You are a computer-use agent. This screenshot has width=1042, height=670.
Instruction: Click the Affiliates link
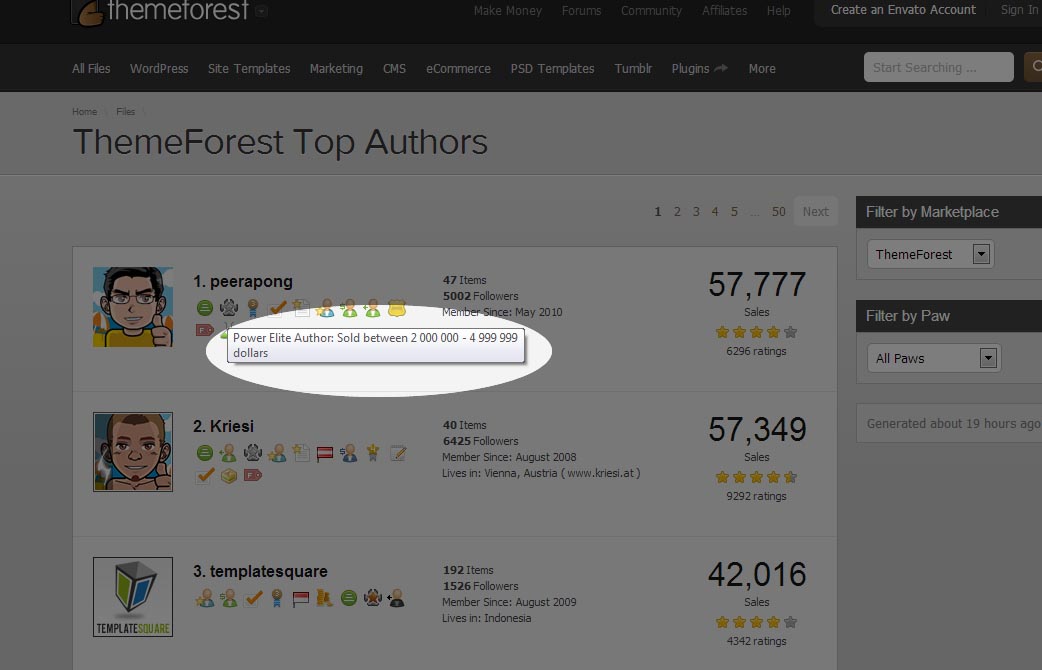[x=724, y=11]
